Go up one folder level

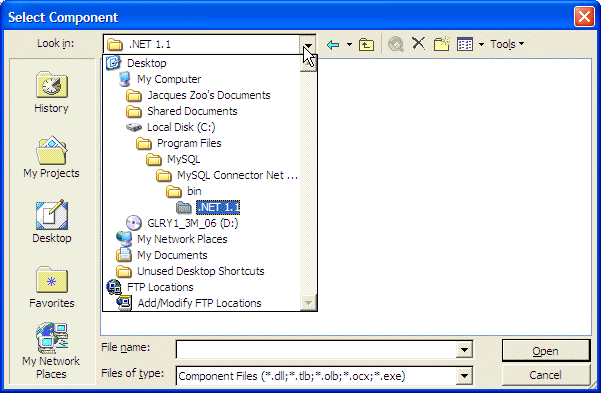point(366,44)
